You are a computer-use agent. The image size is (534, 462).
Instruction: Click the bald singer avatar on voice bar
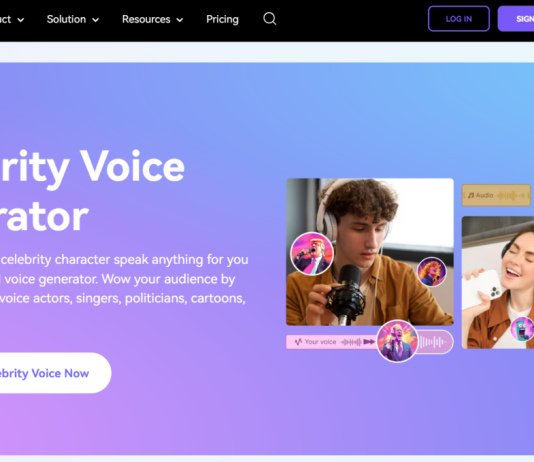tap(397, 341)
